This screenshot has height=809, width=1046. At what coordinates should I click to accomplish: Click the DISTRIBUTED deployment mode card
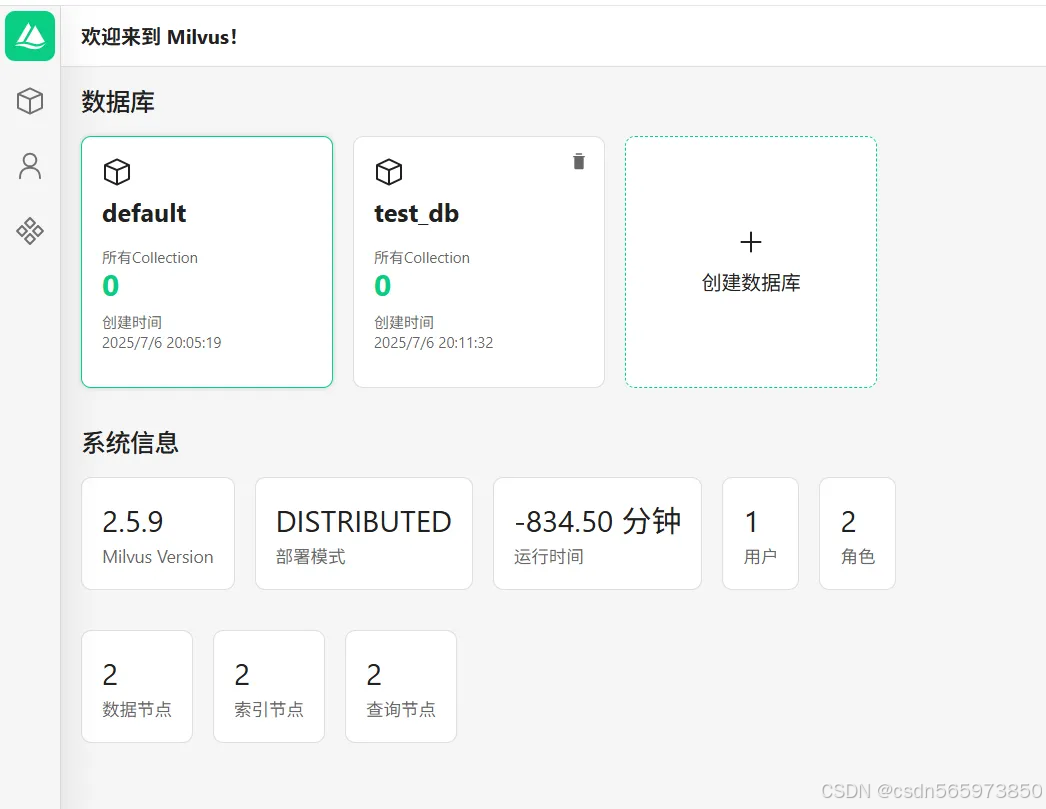[x=364, y=534]
